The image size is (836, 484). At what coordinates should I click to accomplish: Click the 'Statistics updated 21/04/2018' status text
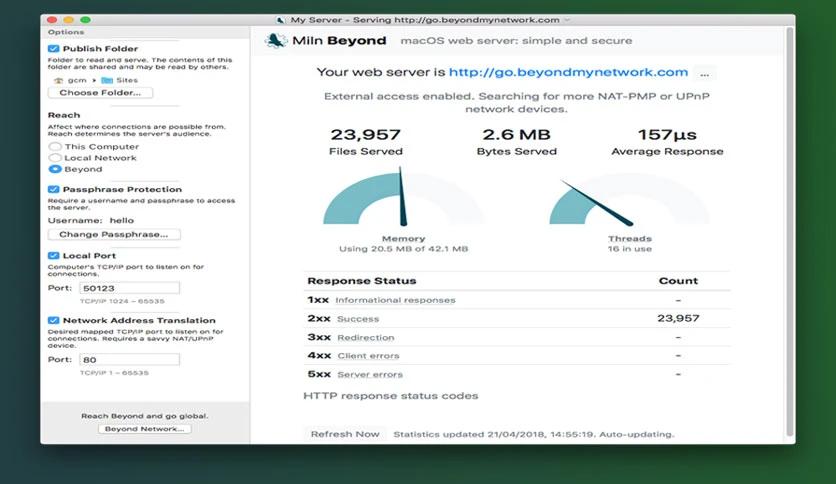[x=534, y=434]
